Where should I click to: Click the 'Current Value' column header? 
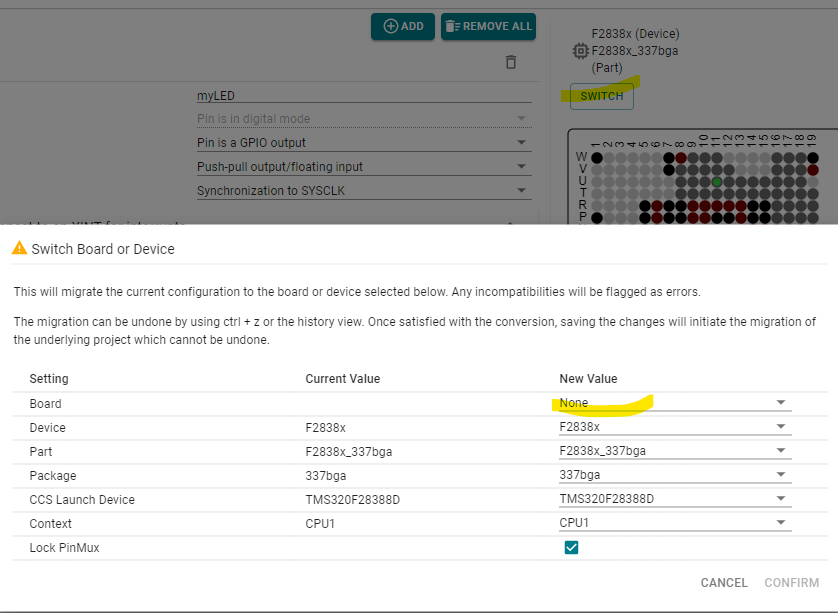[343, 378]
